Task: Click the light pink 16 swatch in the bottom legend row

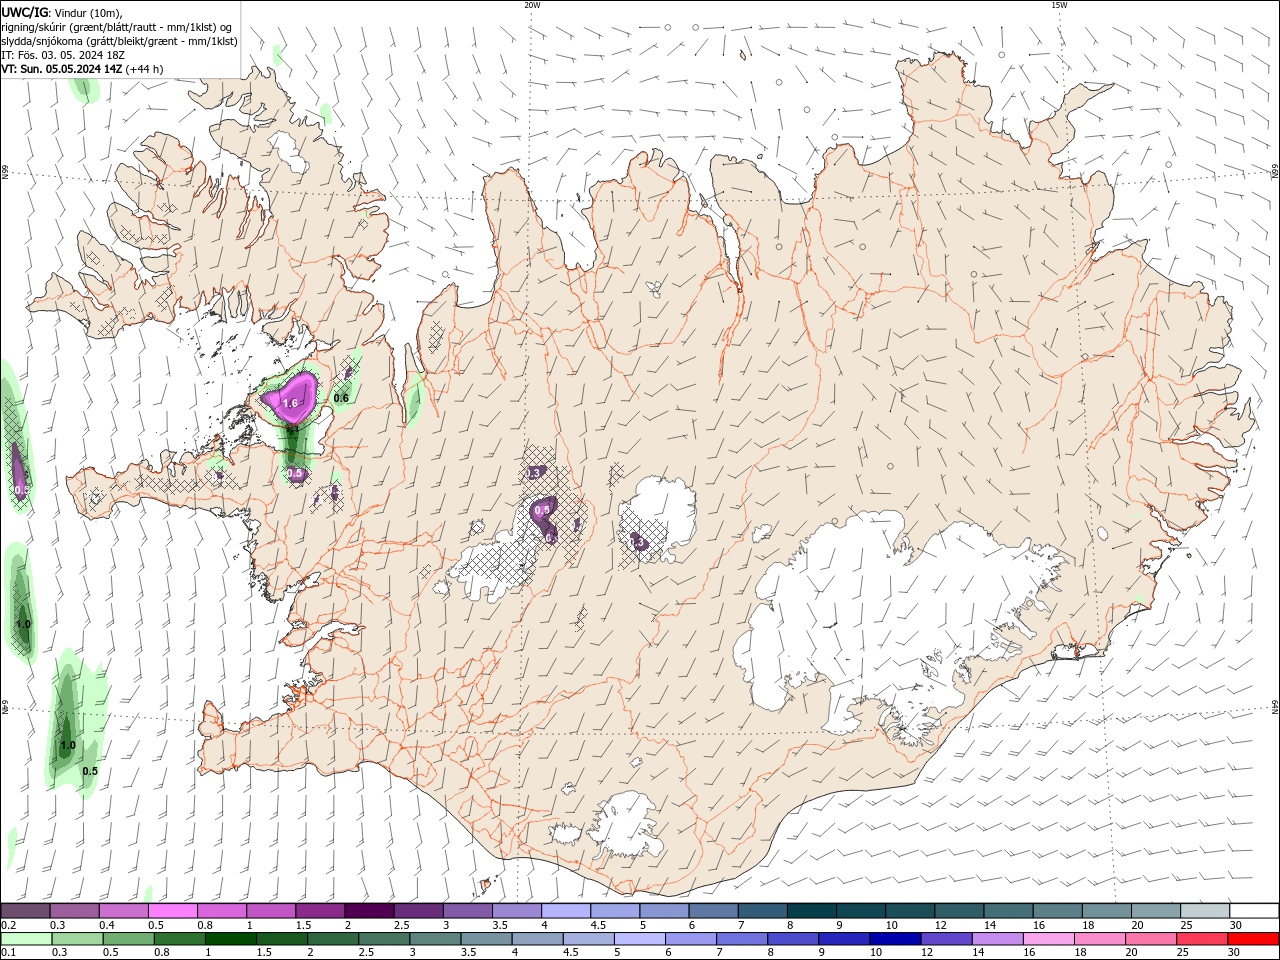Action: point(1048,939)
